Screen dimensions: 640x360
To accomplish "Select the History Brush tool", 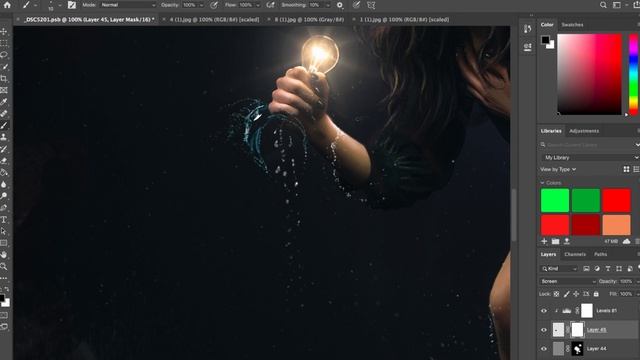I will pos(4,149).
